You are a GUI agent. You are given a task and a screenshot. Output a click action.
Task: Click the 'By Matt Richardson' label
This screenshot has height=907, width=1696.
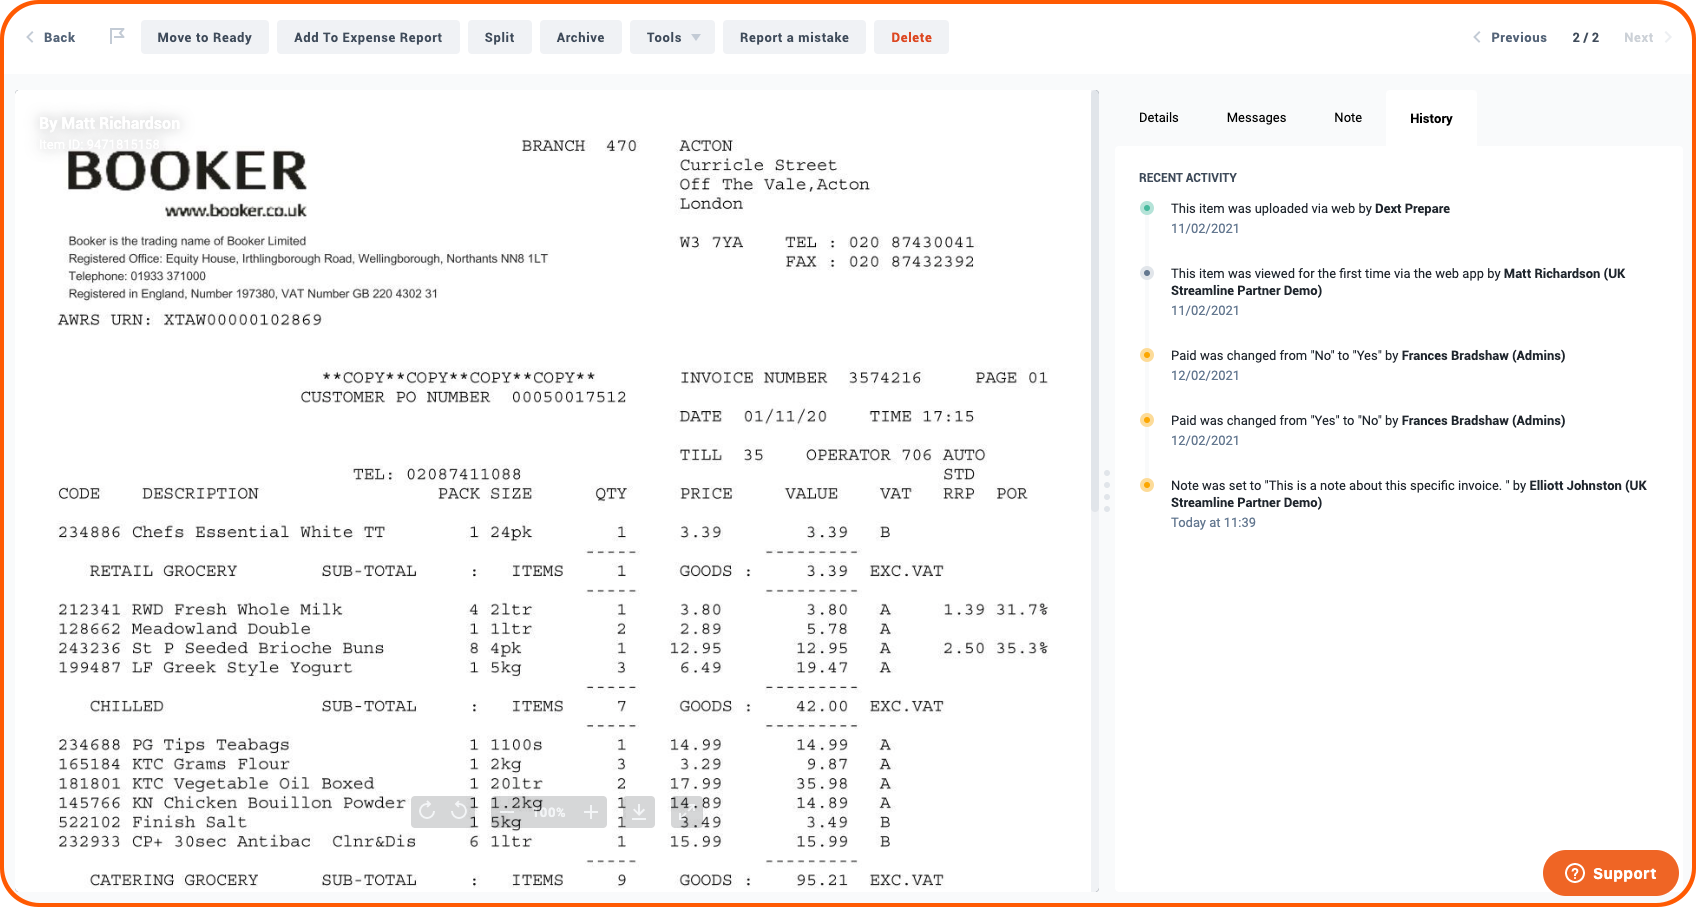[x=110, y=123]
